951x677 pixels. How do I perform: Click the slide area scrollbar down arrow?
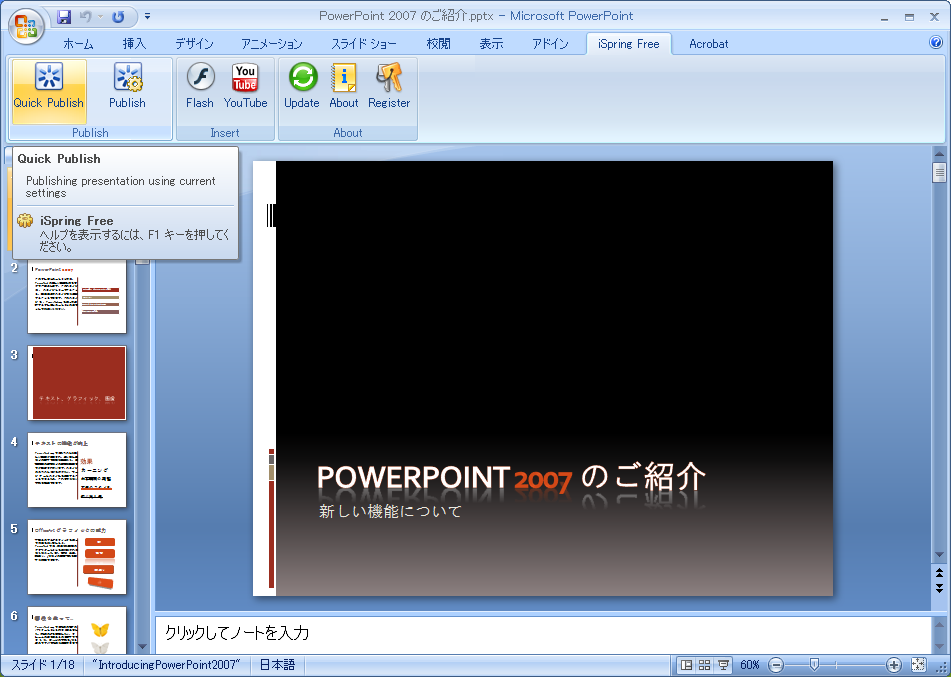pyautogui.click(x=939, y=555)
